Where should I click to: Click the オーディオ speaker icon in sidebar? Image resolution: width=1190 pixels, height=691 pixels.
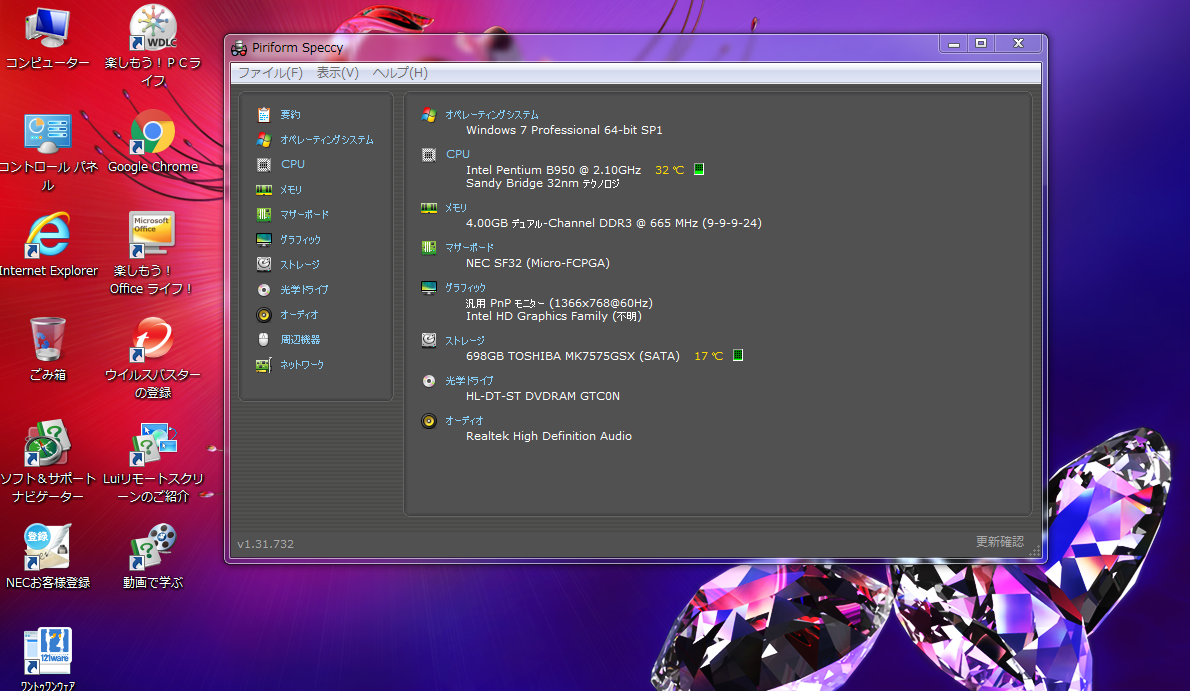tap(263, 314)
